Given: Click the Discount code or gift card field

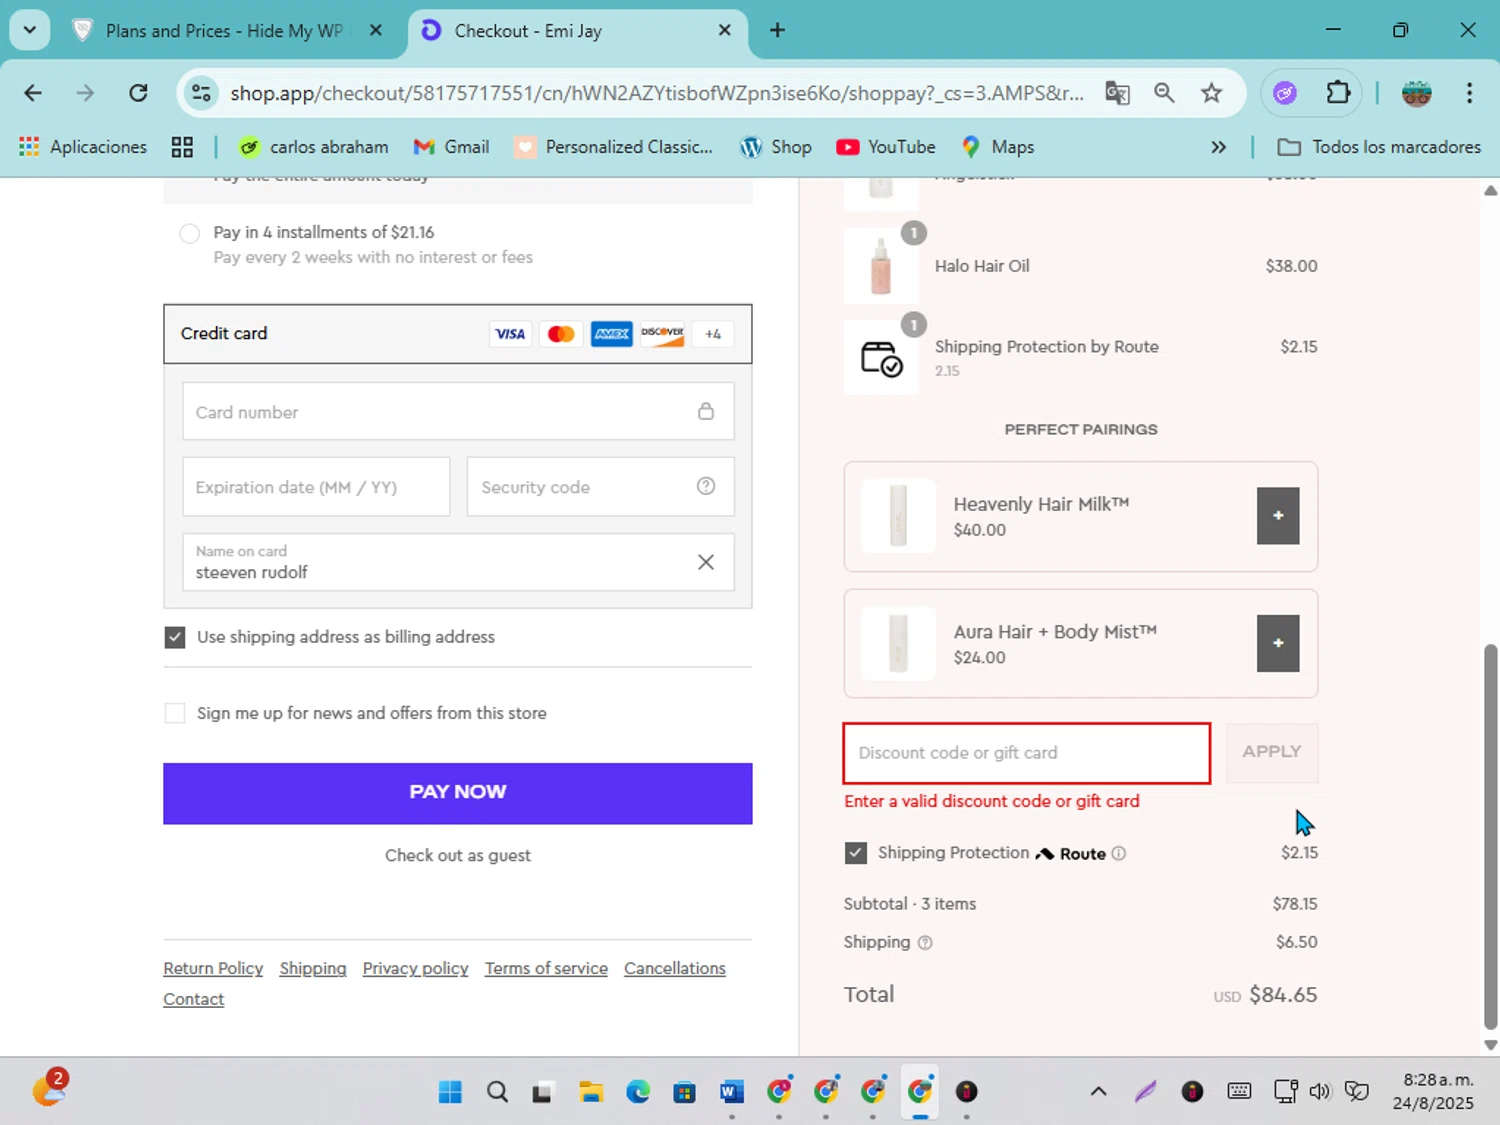Looking at the screenshot, I should click(x=1027, y=753).
